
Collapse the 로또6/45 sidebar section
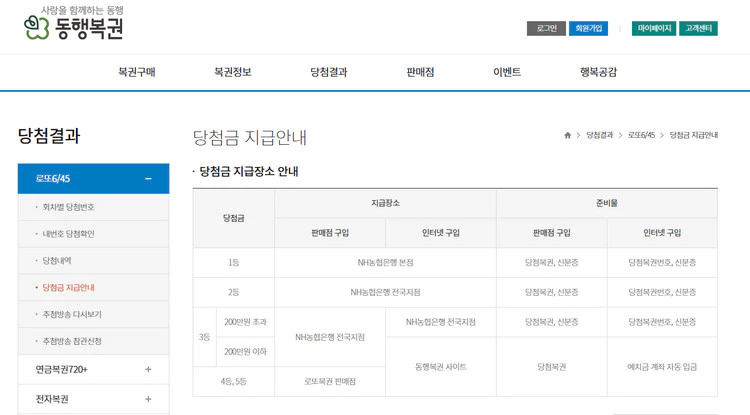pos(148,179)
